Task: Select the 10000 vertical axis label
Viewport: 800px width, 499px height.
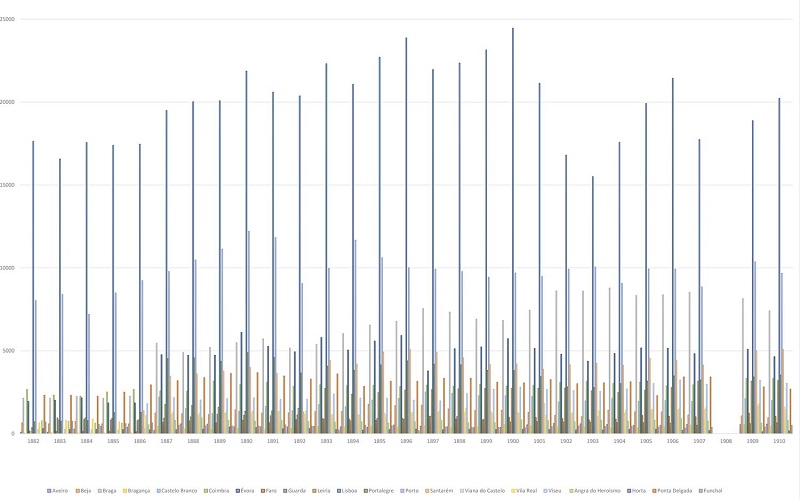Action: [x=11, y=268]
